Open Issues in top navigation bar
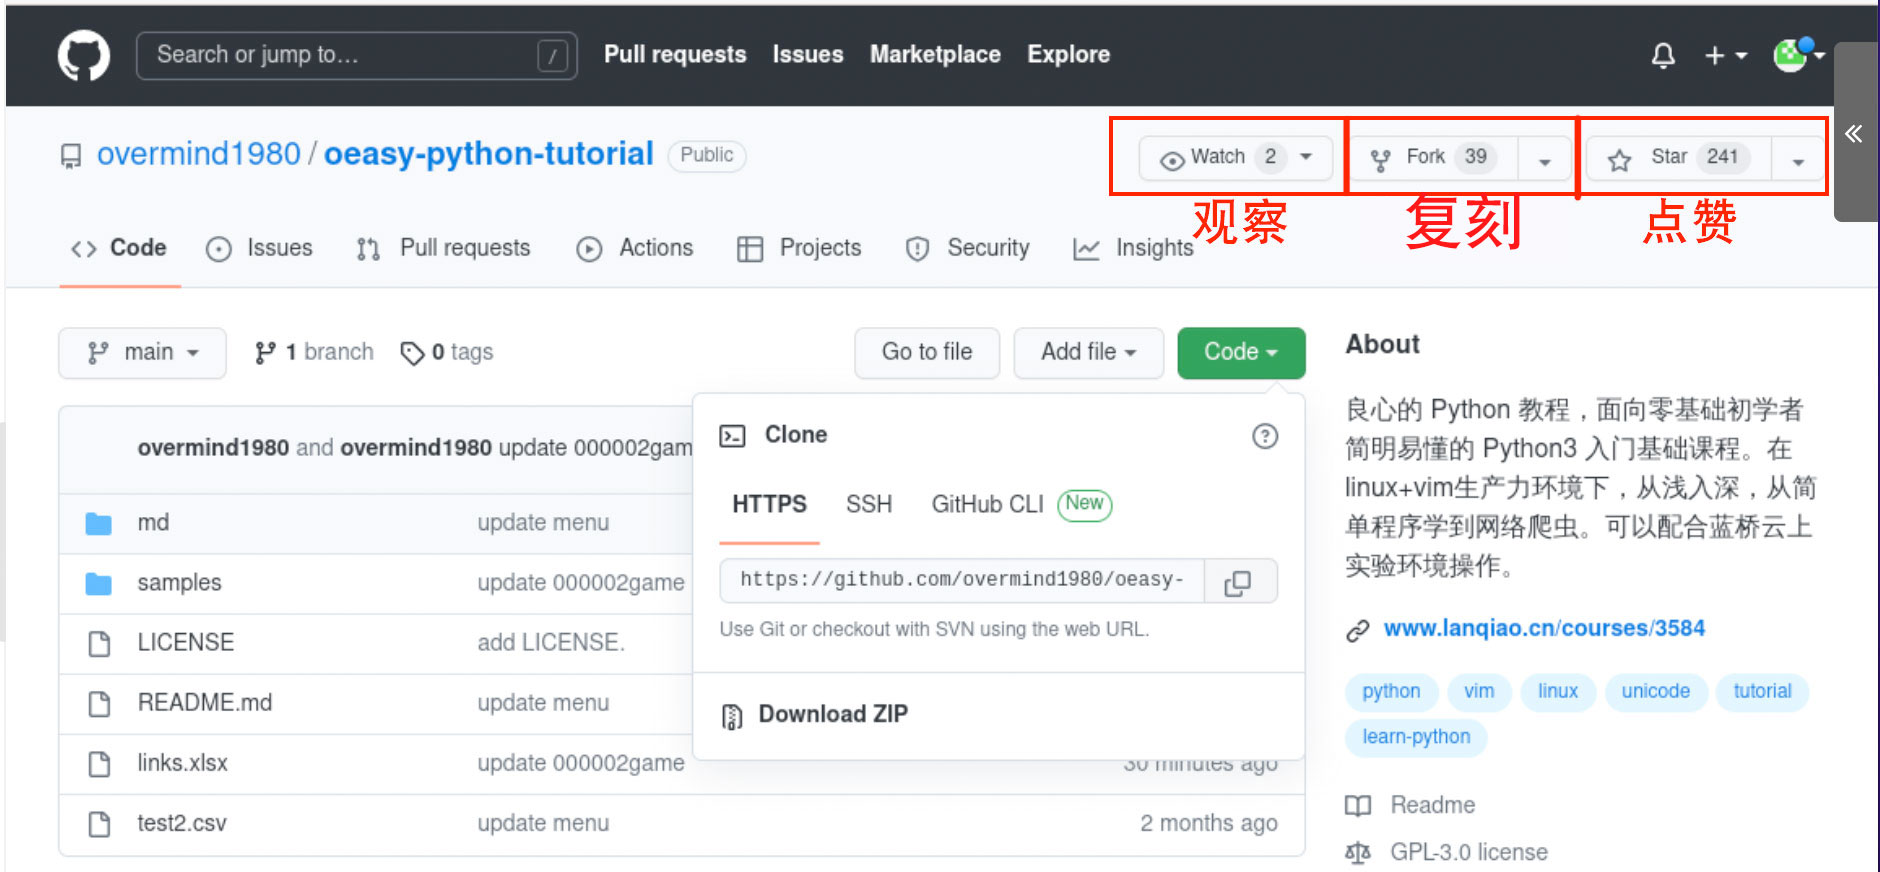 click(808, 55)
